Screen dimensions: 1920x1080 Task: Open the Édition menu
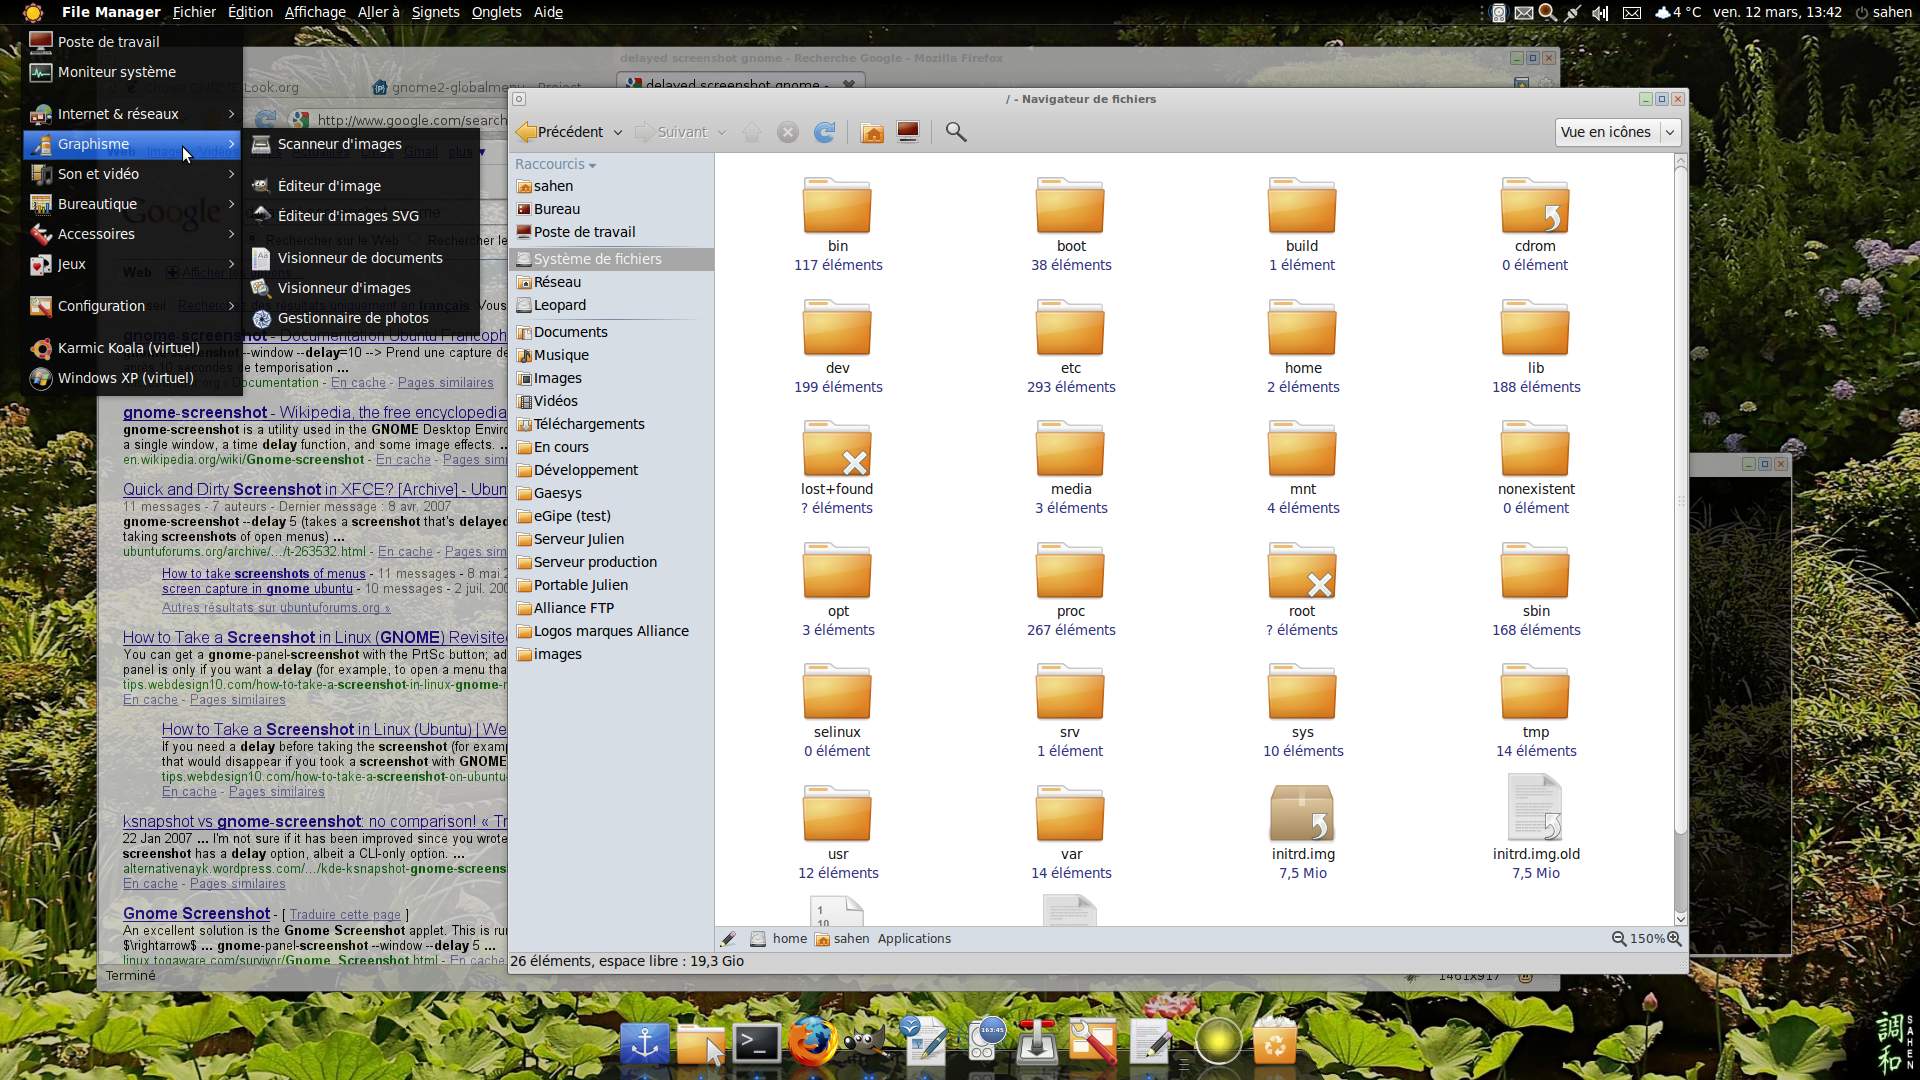pos(250,12)
